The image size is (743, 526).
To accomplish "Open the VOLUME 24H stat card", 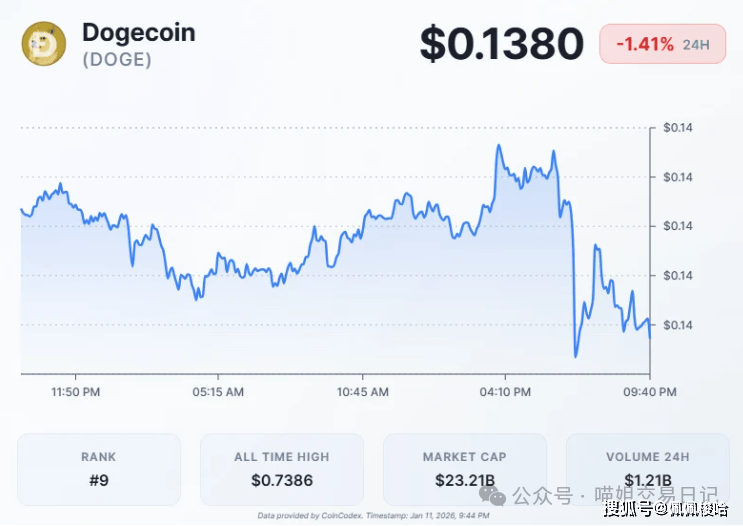I will tap(647, 469).
